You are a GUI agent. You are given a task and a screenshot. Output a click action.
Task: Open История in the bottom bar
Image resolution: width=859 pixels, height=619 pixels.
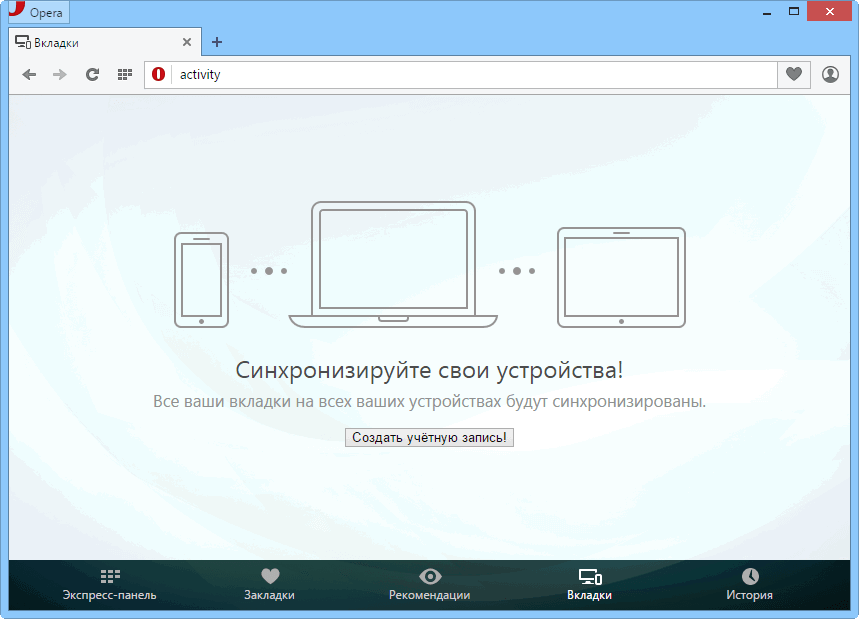(749, 584)
